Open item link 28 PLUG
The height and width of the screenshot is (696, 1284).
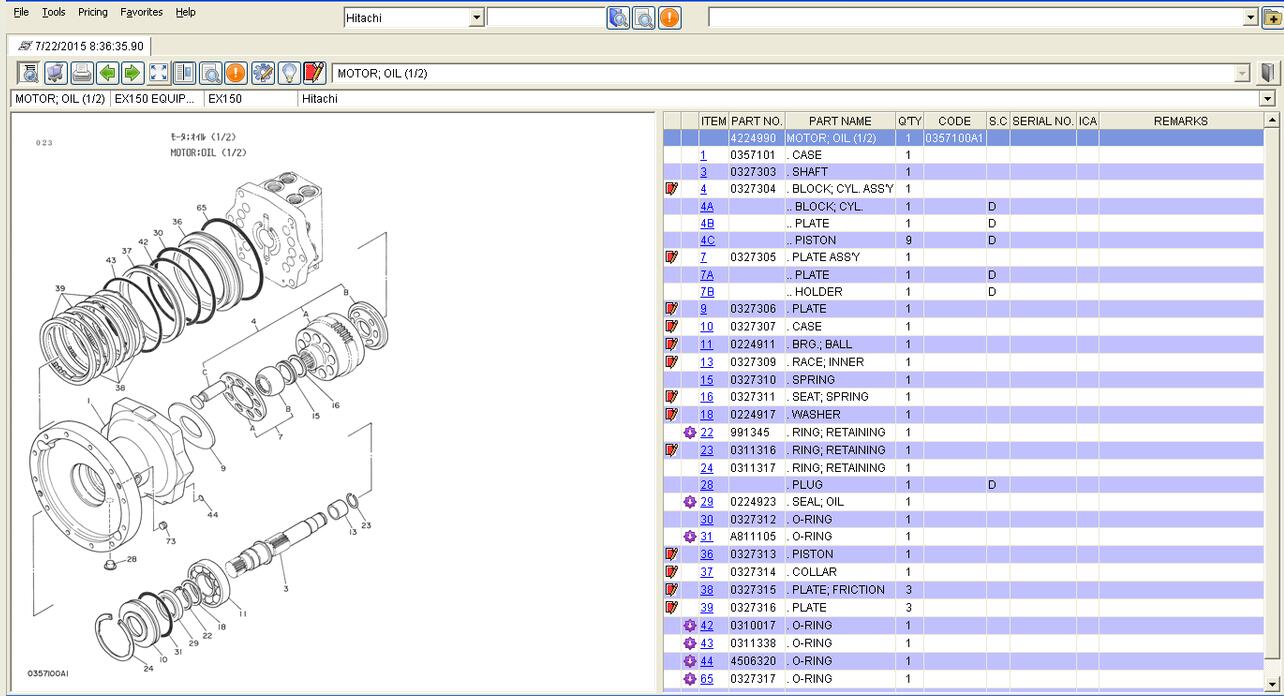click(x=707, y=485)
